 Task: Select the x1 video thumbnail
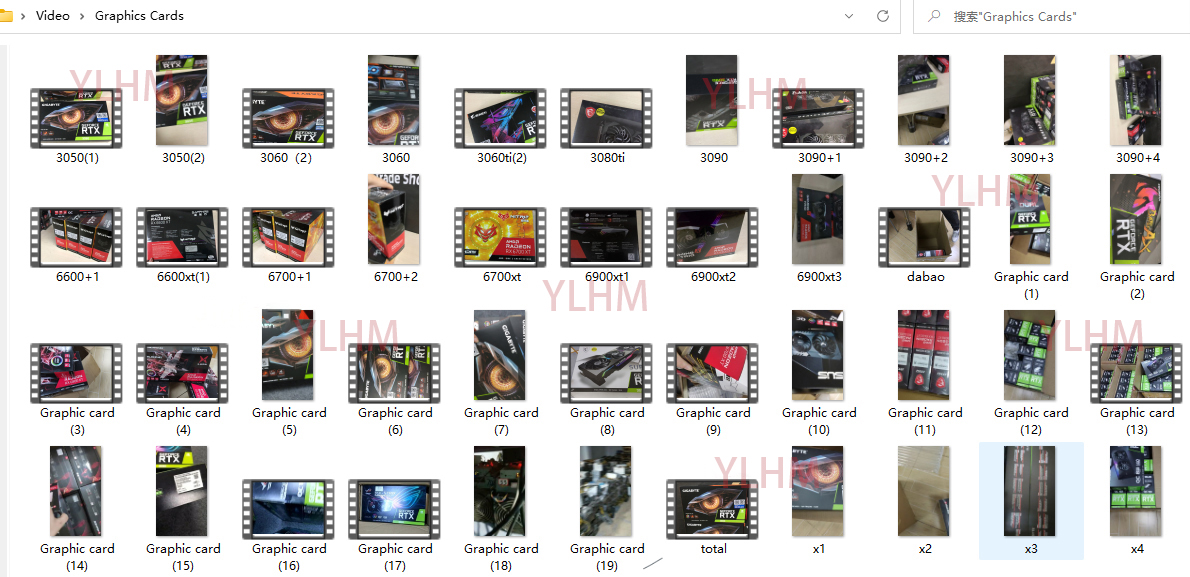[x=817, y=491]
